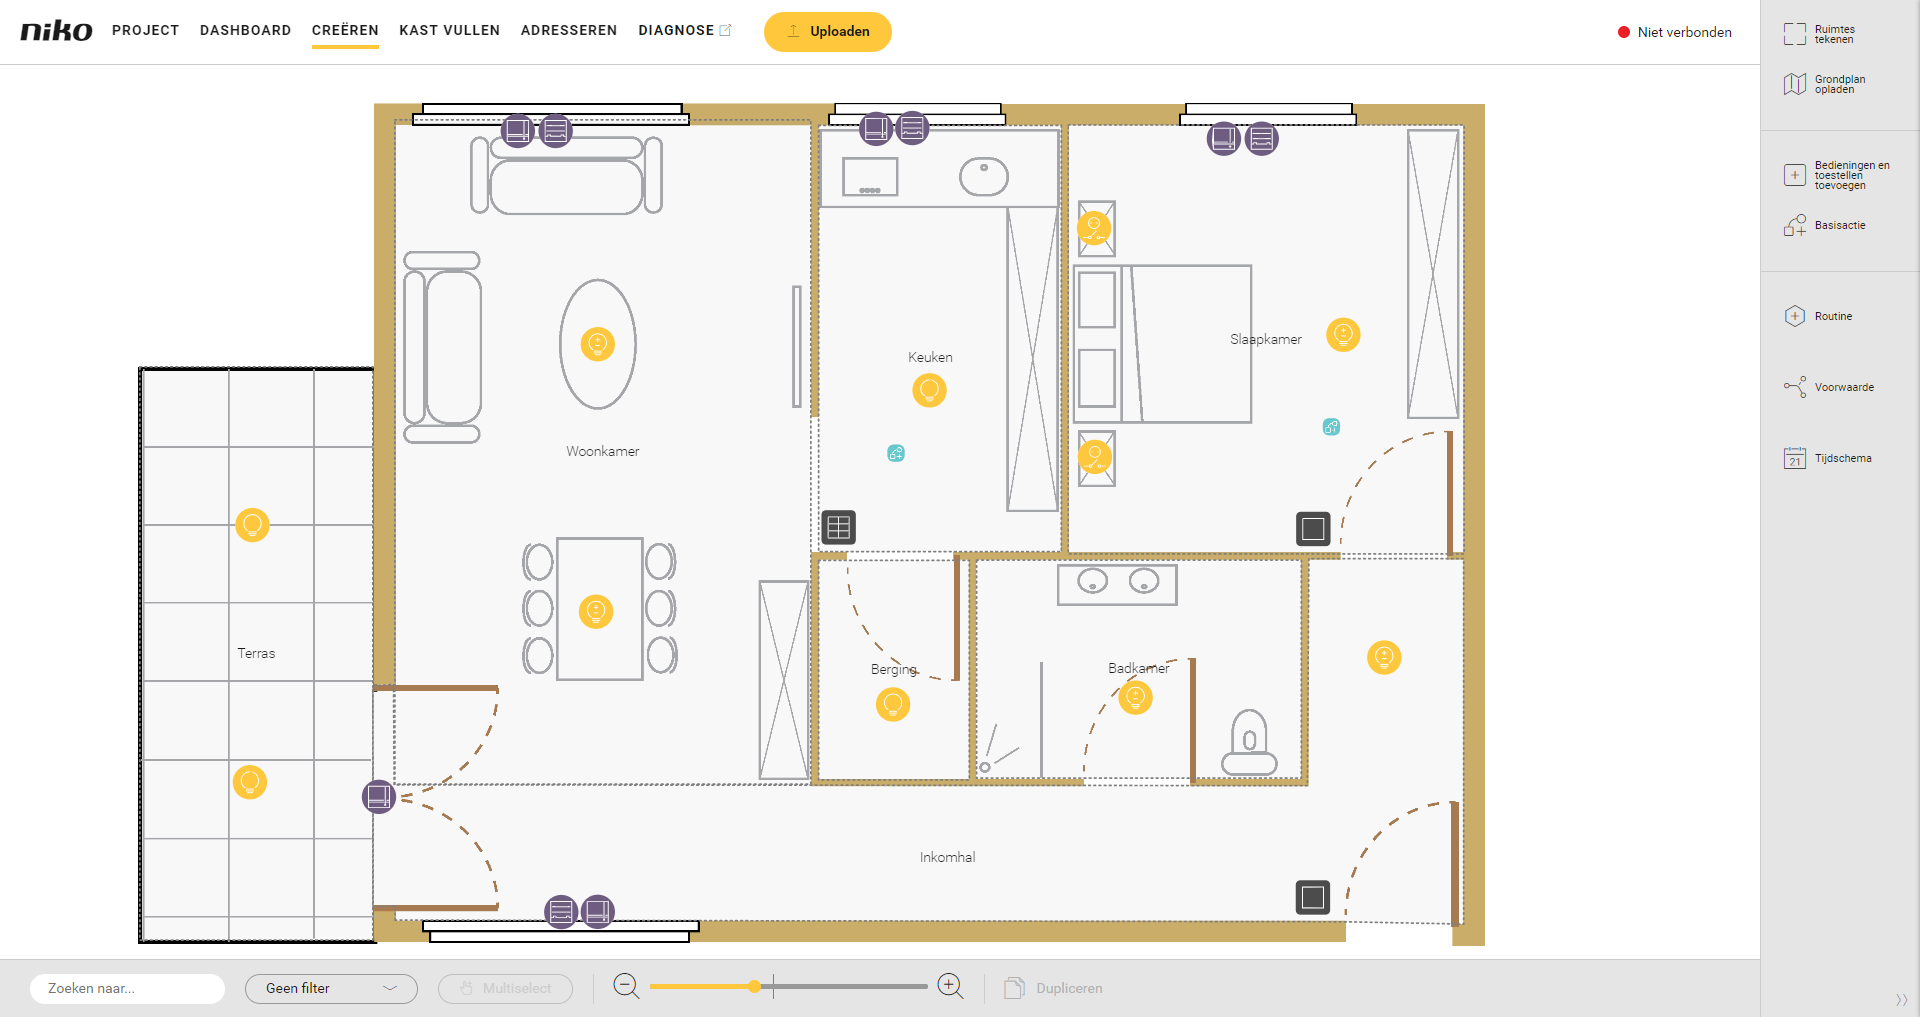Create a new Routine
The width and height of the screenshot is (1920, 1017).
1818,316
